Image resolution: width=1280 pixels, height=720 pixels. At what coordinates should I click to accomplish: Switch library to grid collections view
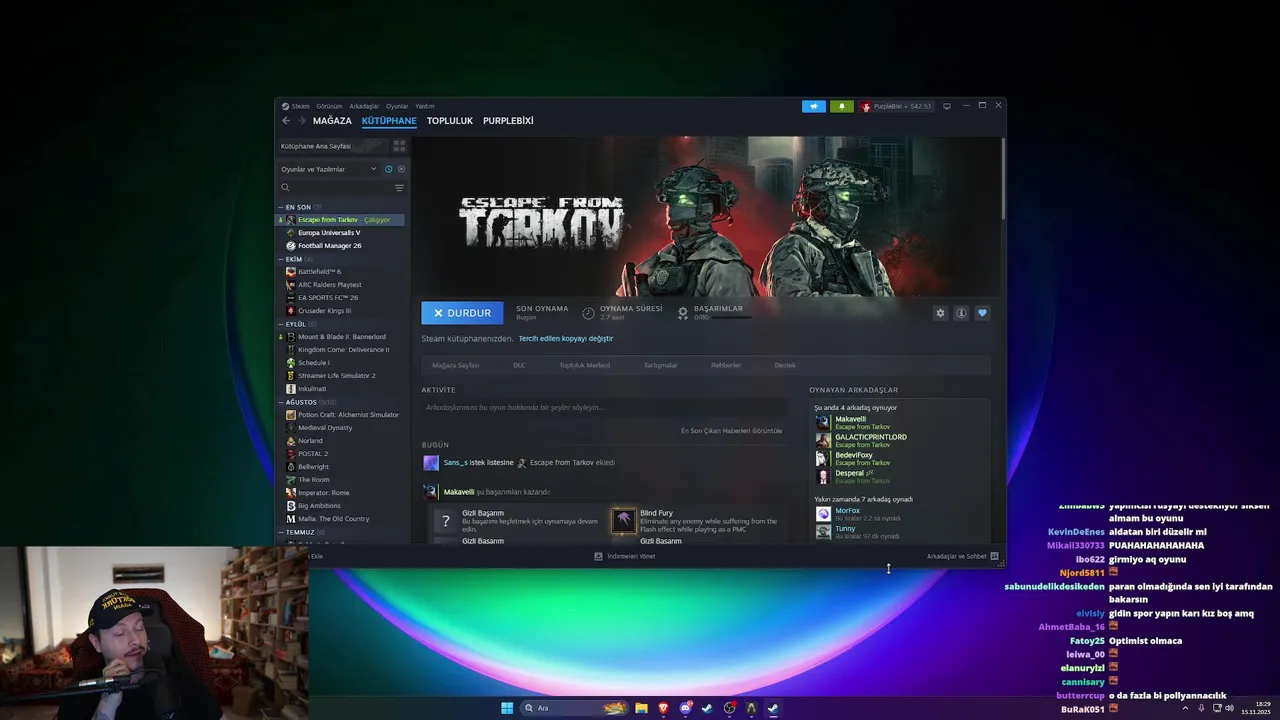pos(399,146)
